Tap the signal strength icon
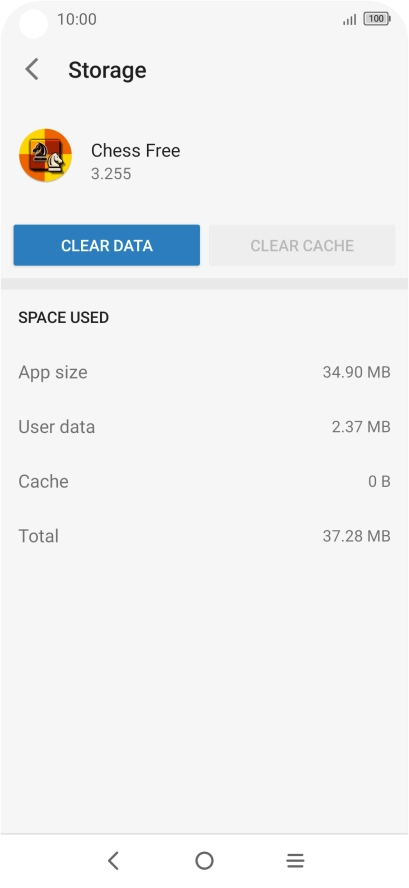The height and width of the screenshot is (888, 409). [x=350, y=20]
